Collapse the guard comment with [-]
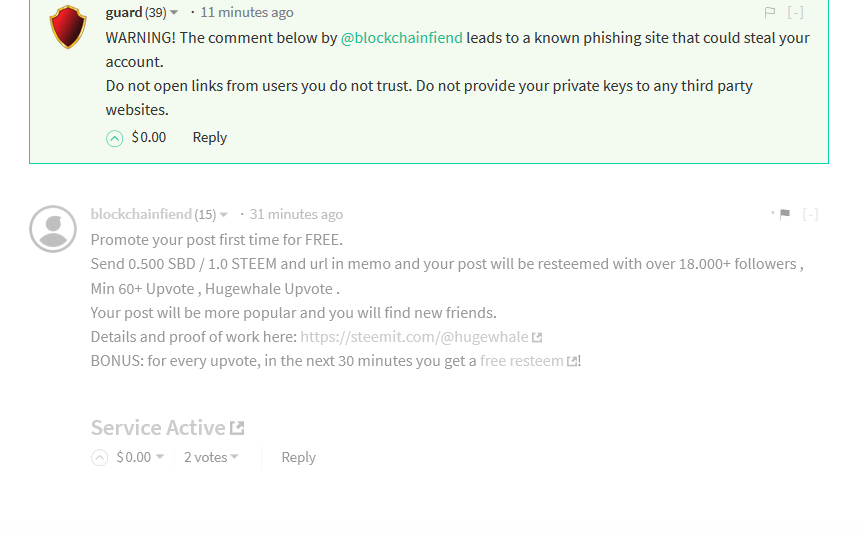Viewport: 864px width, 535px height. [x=795, y=12]
